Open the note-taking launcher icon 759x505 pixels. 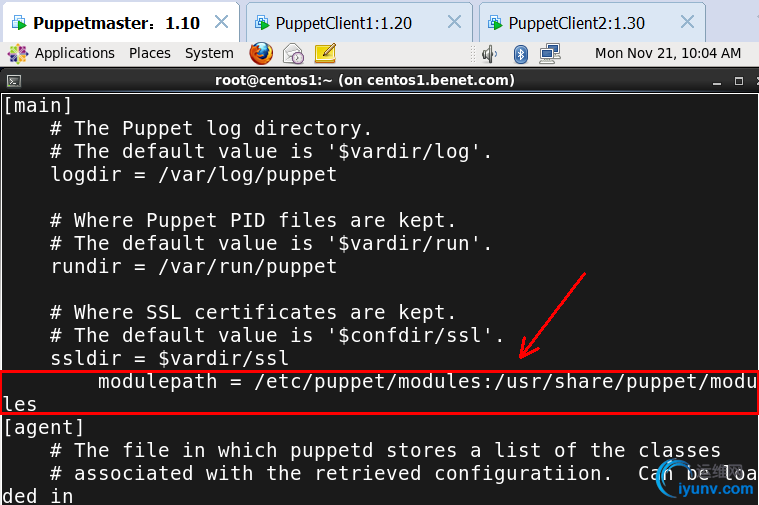[325, 53]
